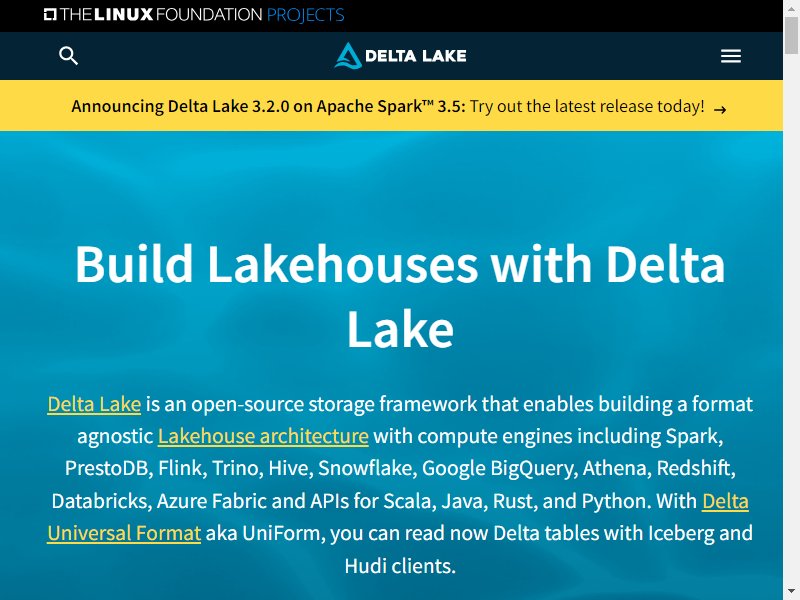Follow the 'Universal Format' underlined link

(x=124, y=533)
